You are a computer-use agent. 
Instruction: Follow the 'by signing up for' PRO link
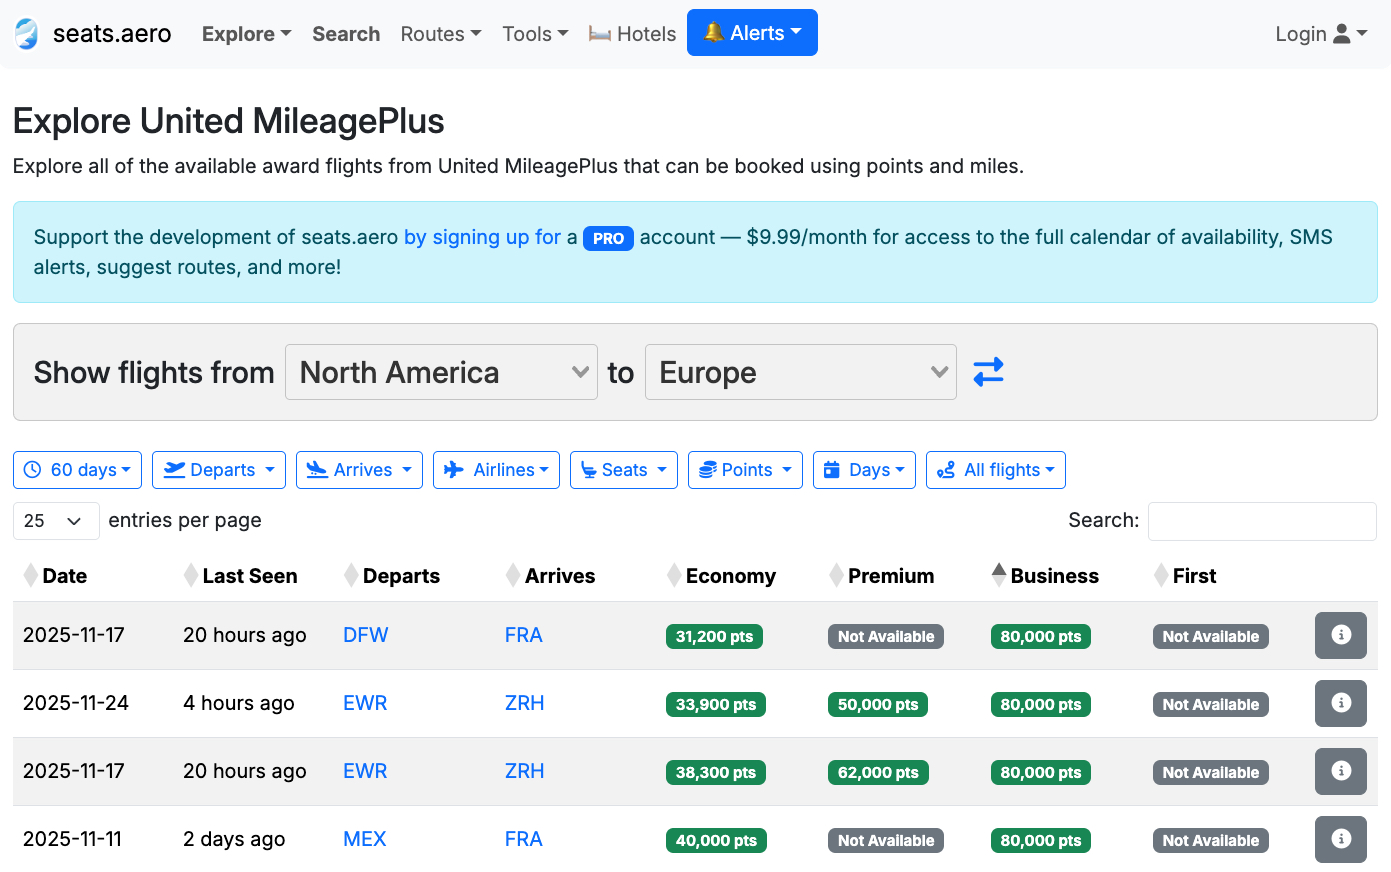pyautogui.click(x=483, y=237)
